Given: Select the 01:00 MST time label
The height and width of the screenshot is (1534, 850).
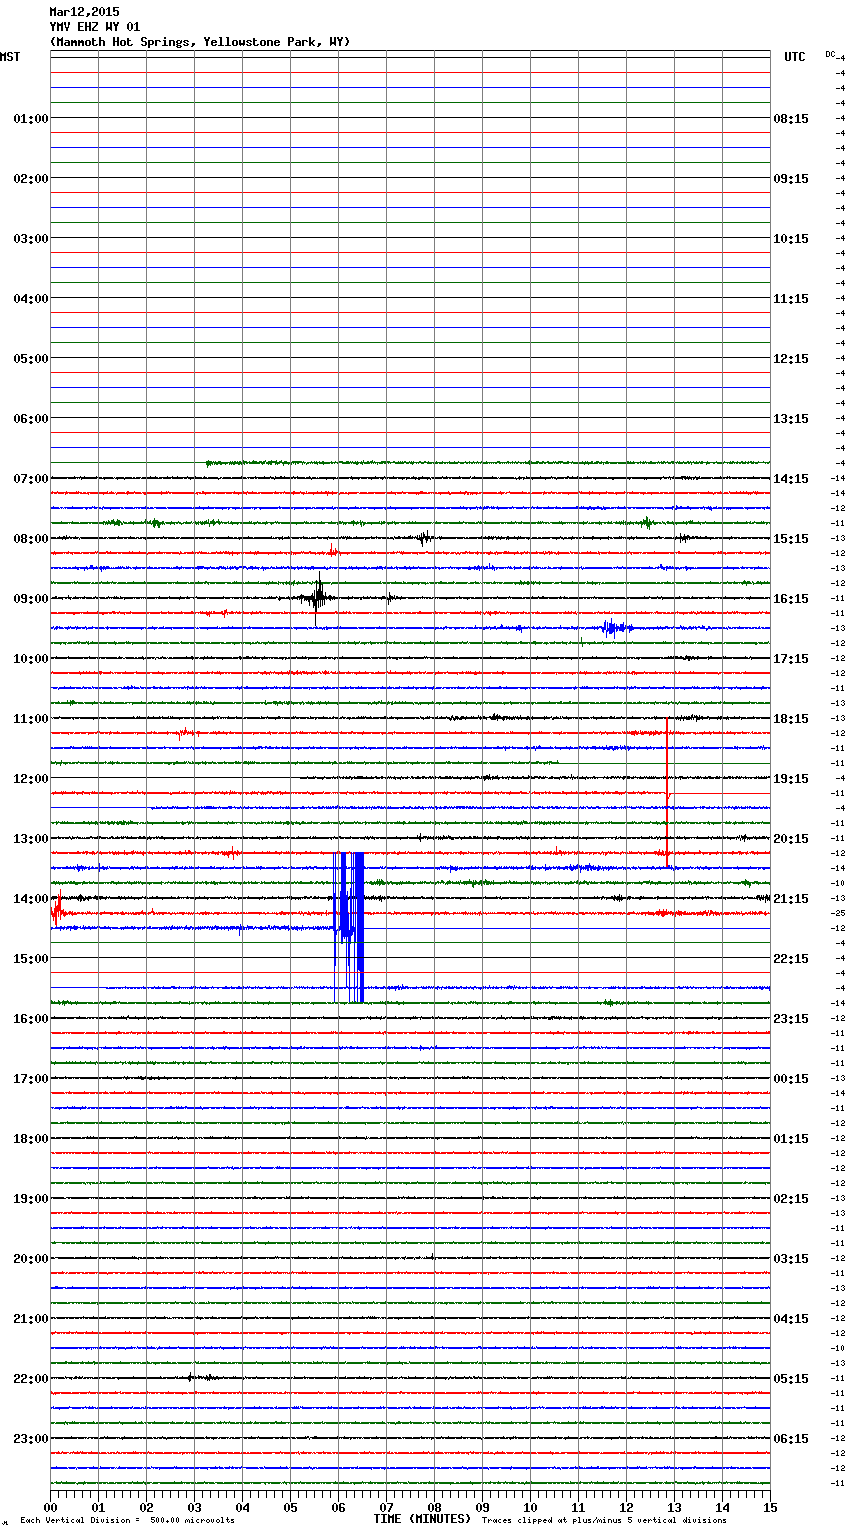Looking at the screenshot, I should [x=31, y=119].
